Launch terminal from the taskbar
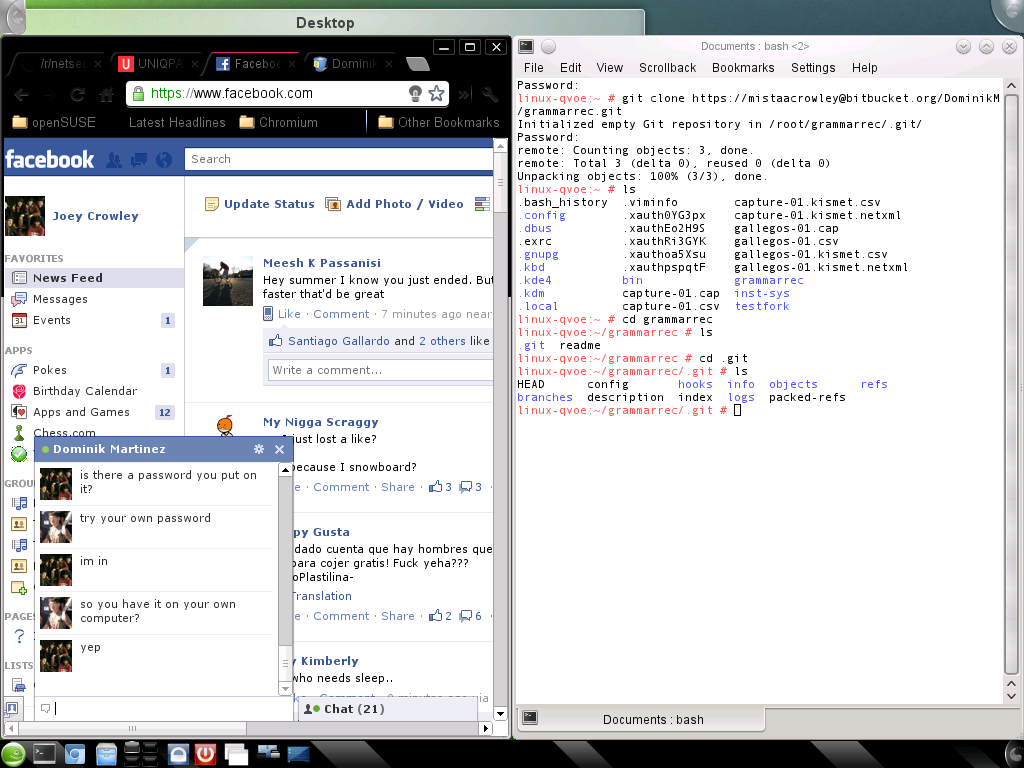 (45, 754)
